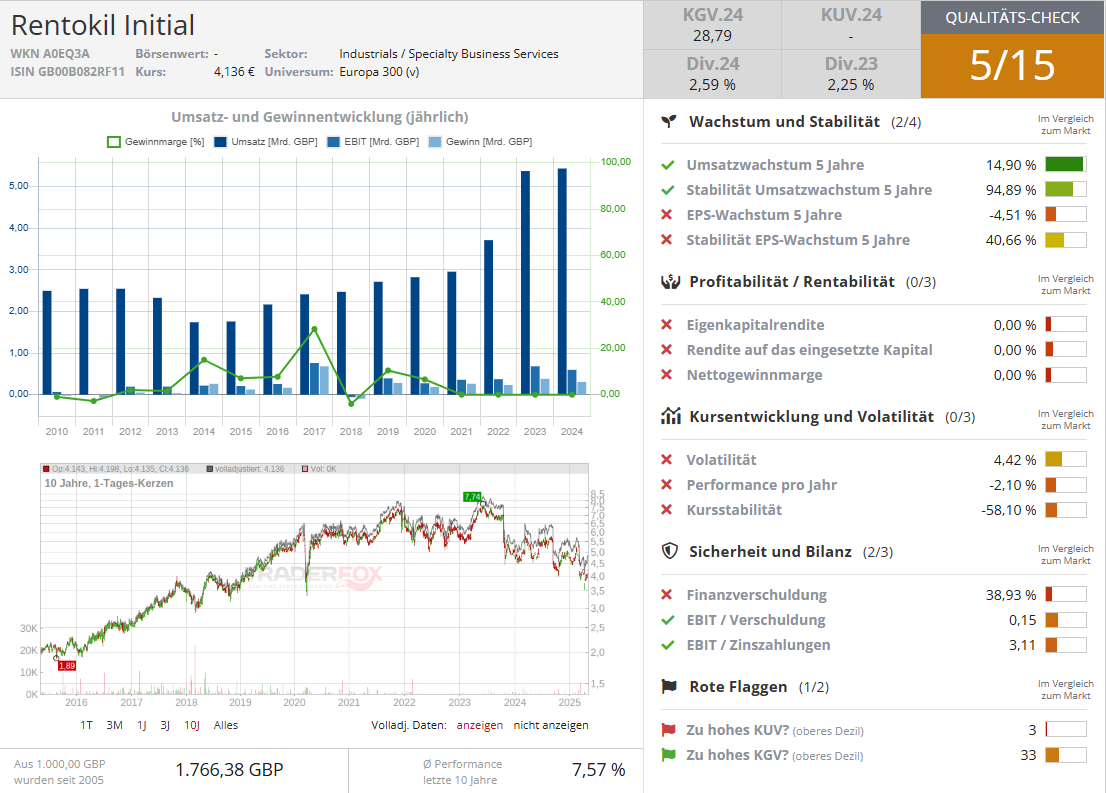
Task: Click the 2017 Gewinnmarge peak data point
Action: pos(314,329)
